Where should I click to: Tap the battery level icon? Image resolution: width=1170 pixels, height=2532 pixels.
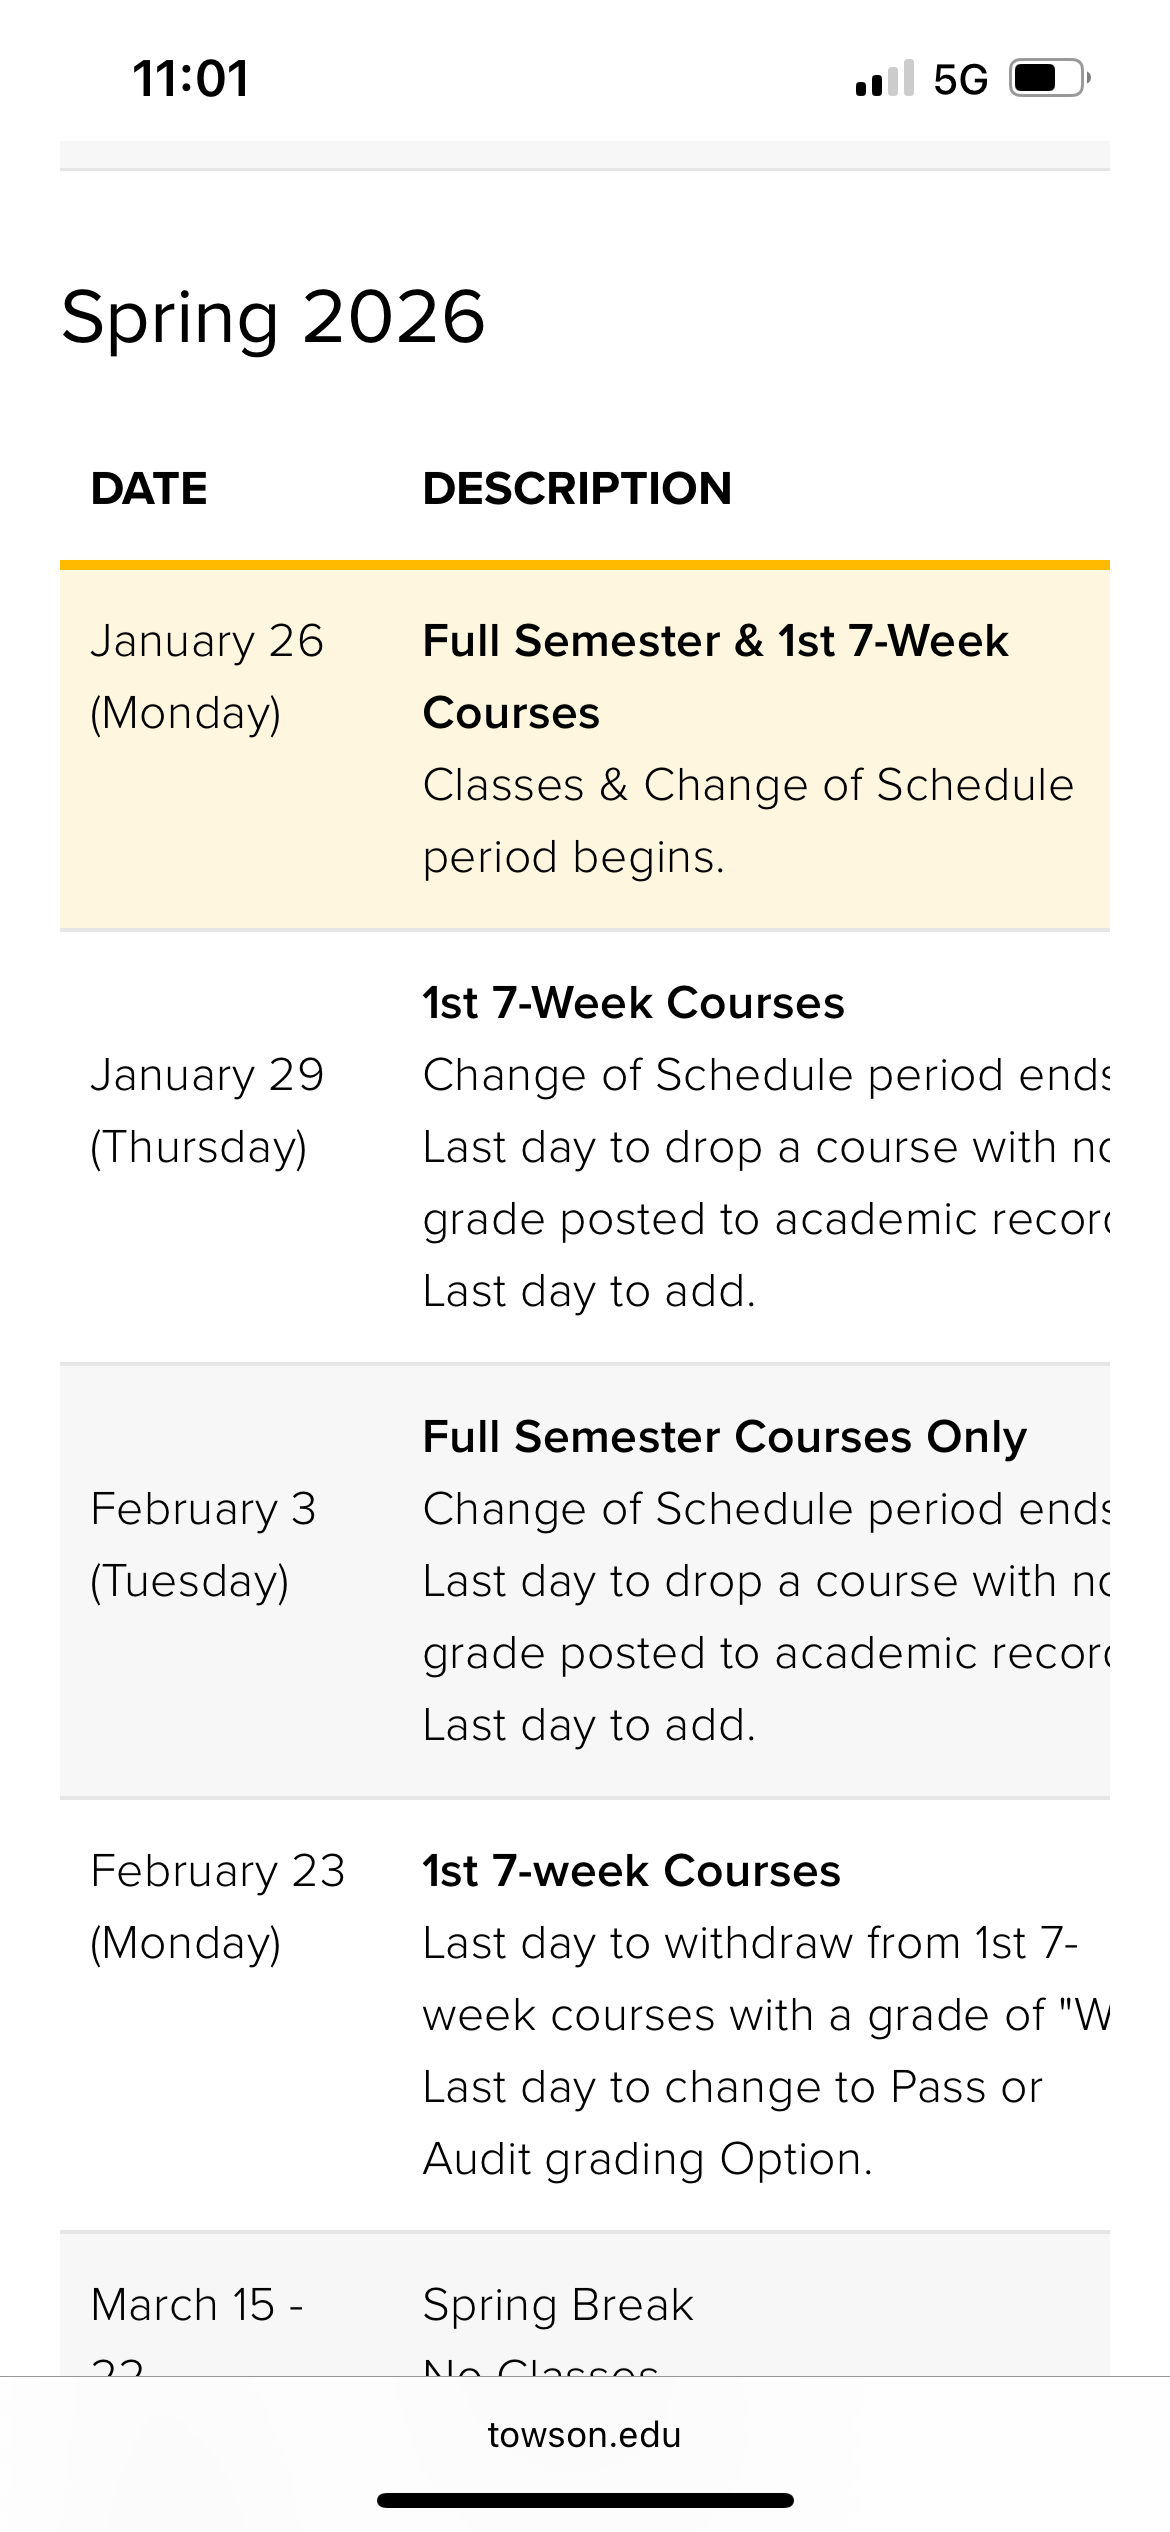[1048, 79]
